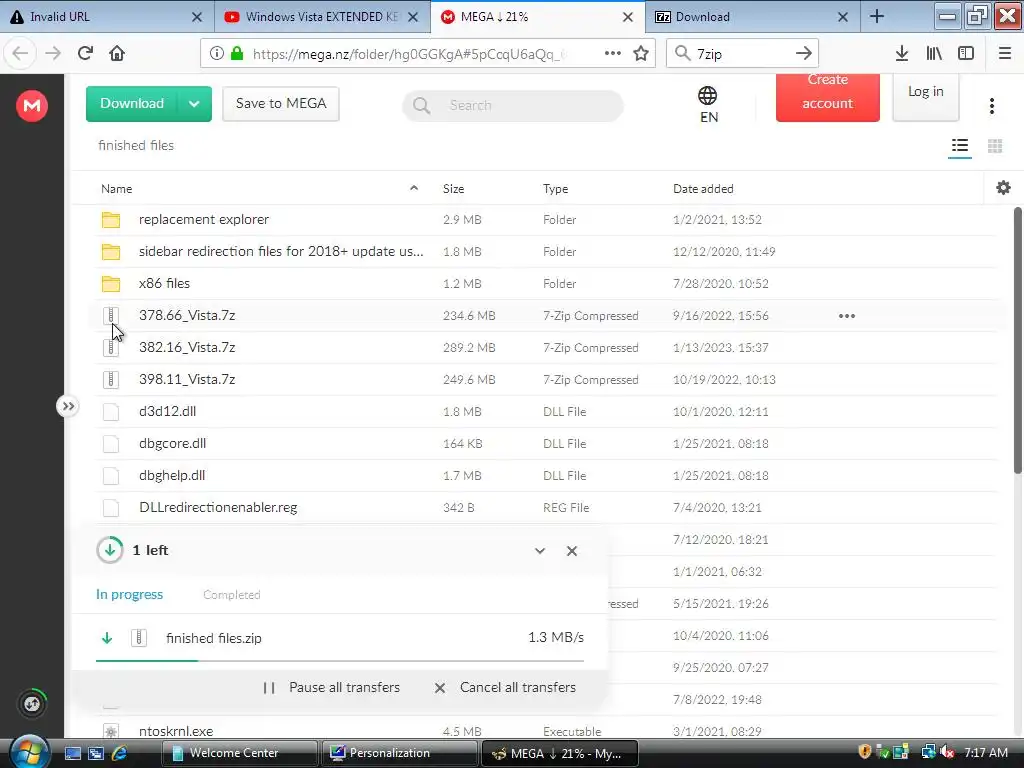Image resolution: width=1024 pixels, height=768 pixels.
Task: Open column settings gear icon
Action: click(1003, 188)
